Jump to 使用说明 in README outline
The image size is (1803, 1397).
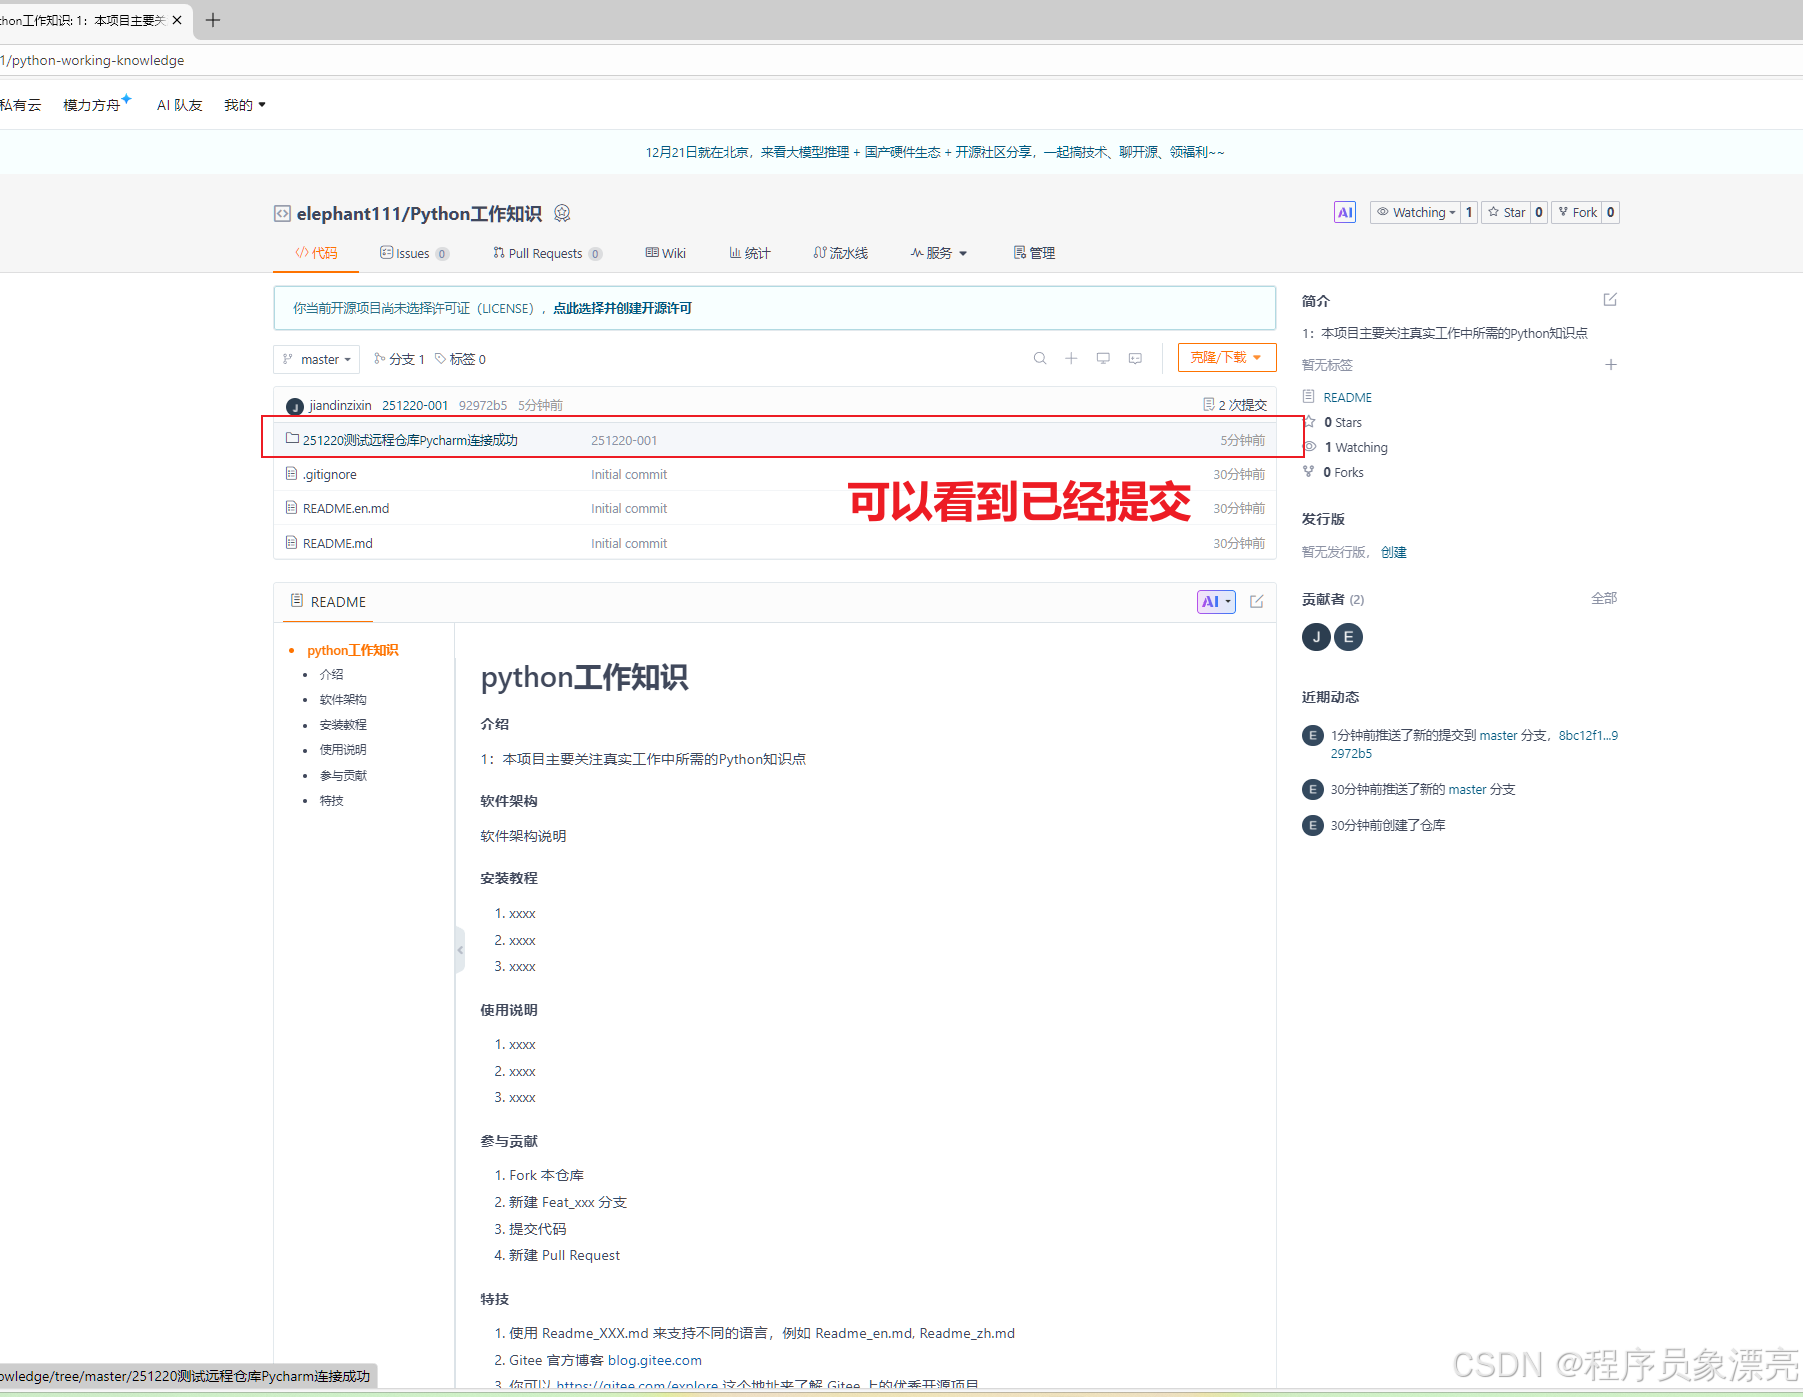343,749
